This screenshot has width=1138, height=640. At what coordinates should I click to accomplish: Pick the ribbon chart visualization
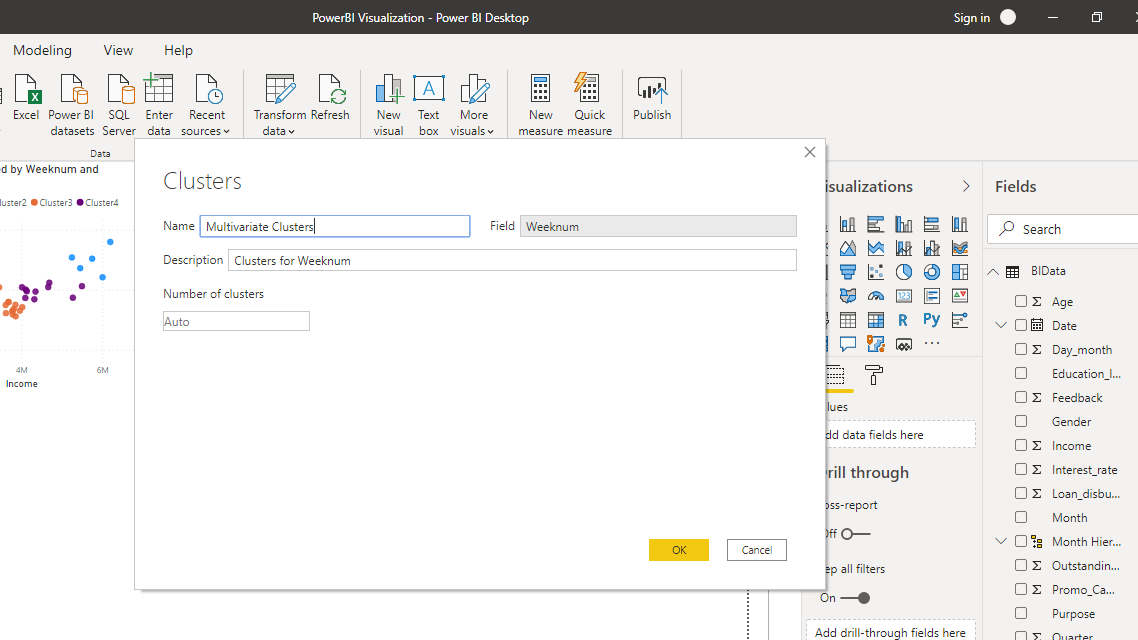point(960,248)
